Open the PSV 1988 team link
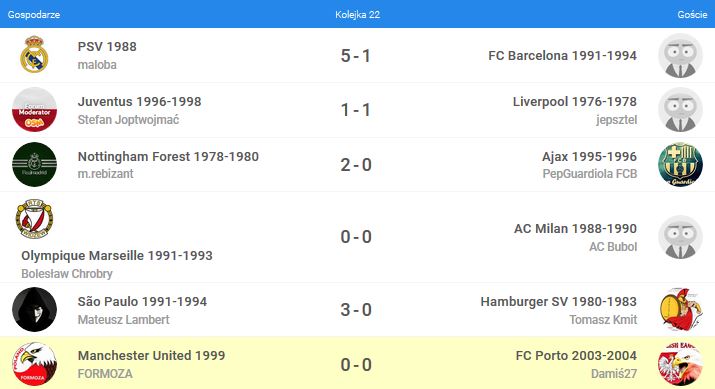The width and height of the screenshot is (715, 389). point(107,47)
